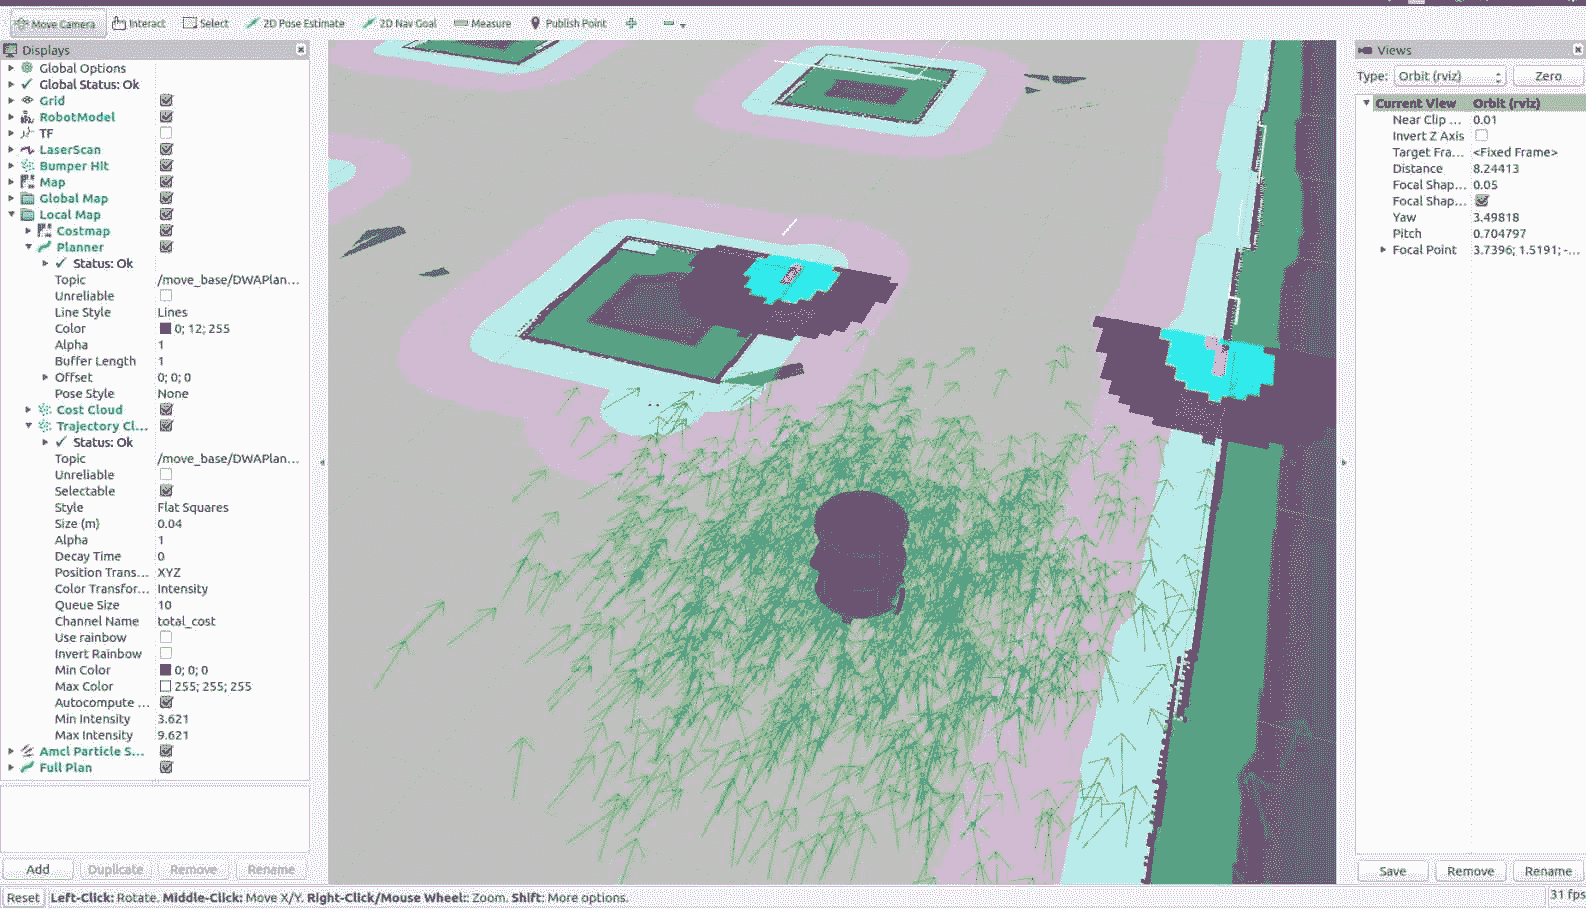This screenshot has width=1586, height=909.
Task: Click the plus icon in toolbar
Action: [631, 23]
